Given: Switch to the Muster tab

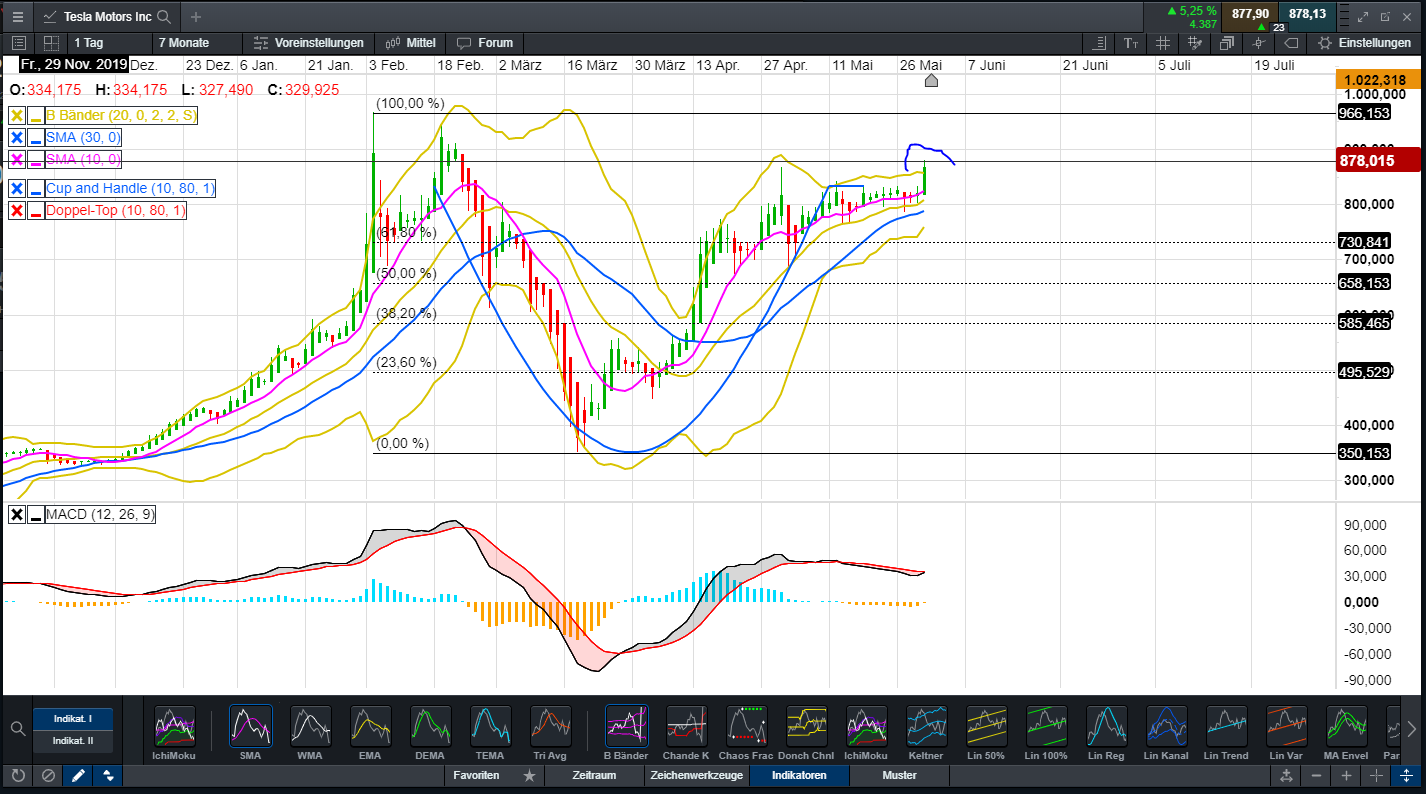Looking at the screenshot, I should coord(899,775).
